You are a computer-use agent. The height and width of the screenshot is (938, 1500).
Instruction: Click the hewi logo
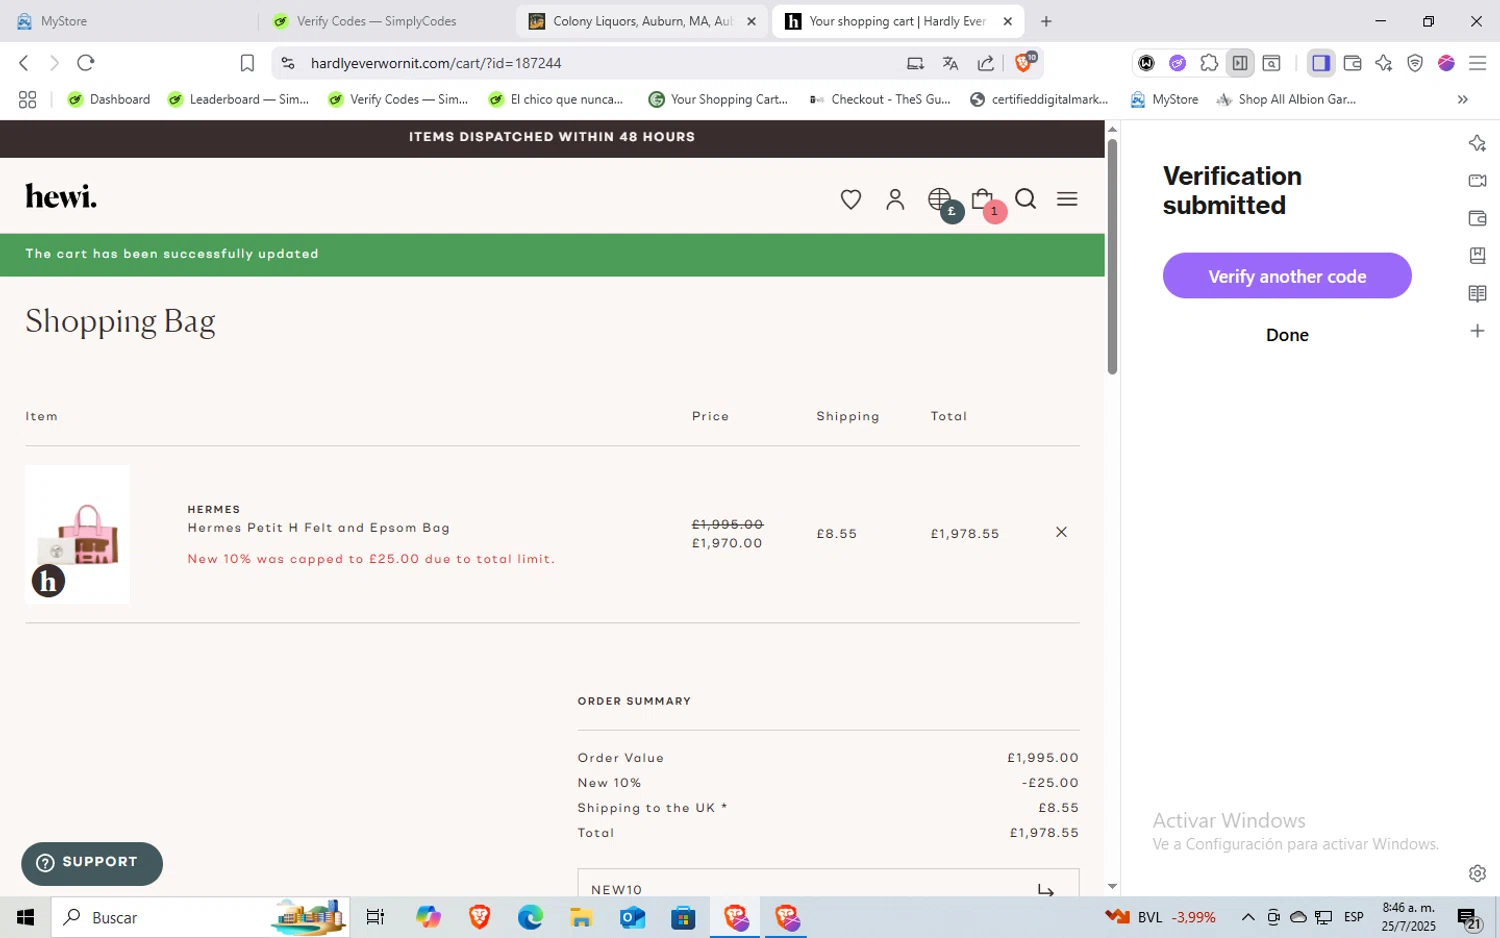[x=61, y=196]
